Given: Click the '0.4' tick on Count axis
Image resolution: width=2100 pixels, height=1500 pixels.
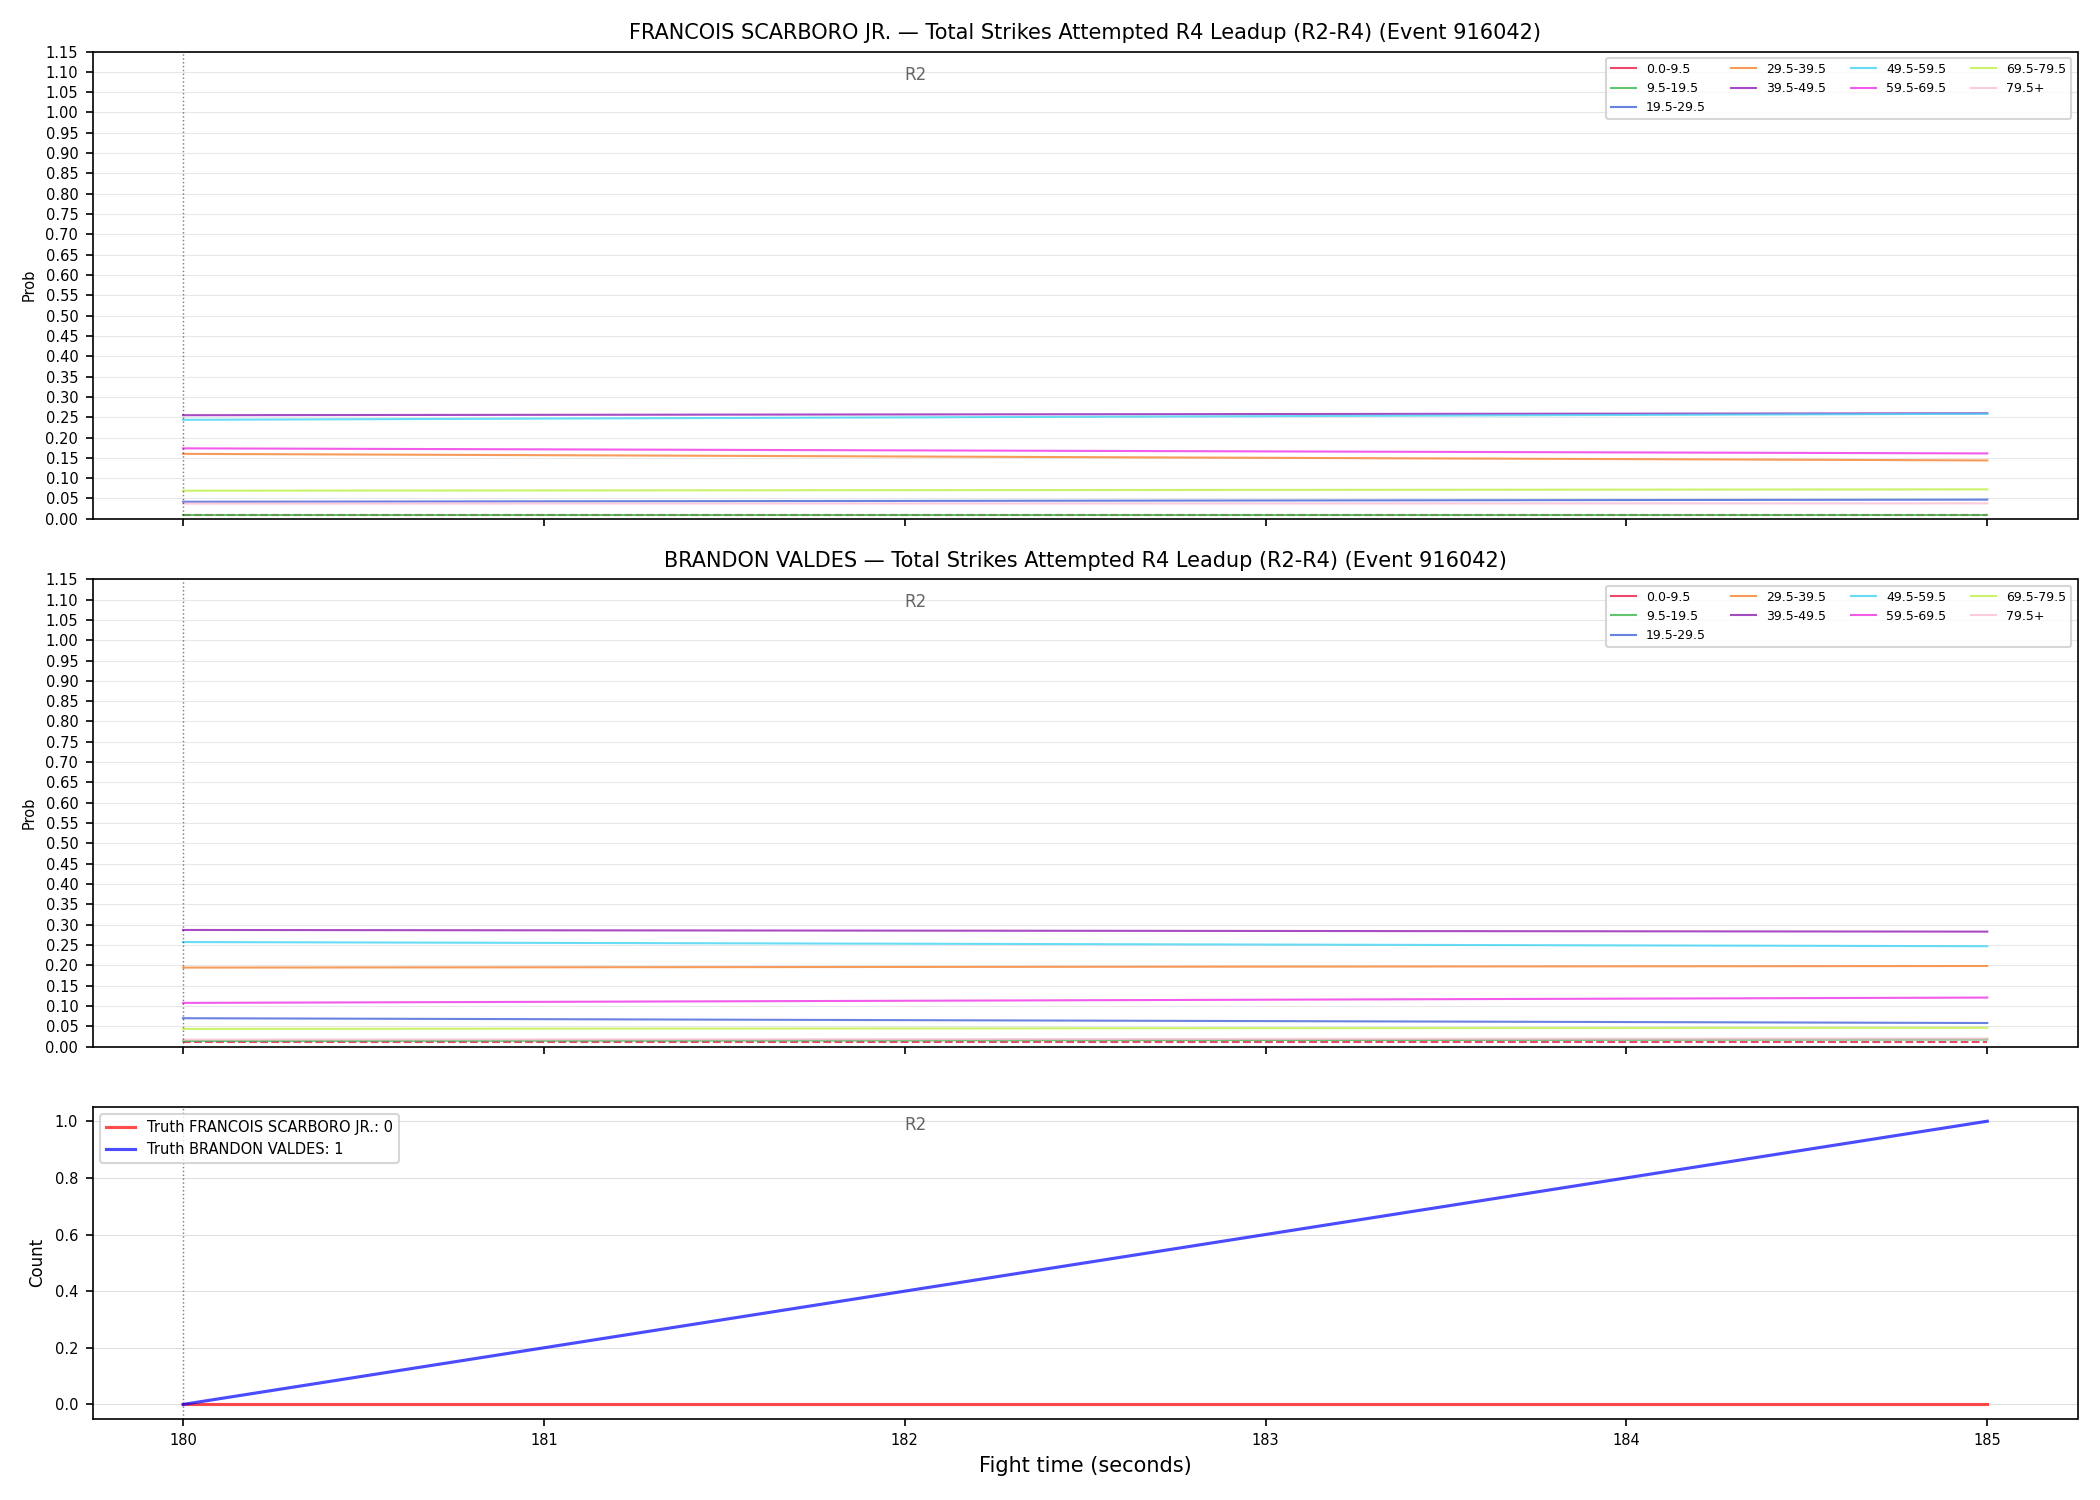Looking at the screenshot, I should (x=66, y=1291).
